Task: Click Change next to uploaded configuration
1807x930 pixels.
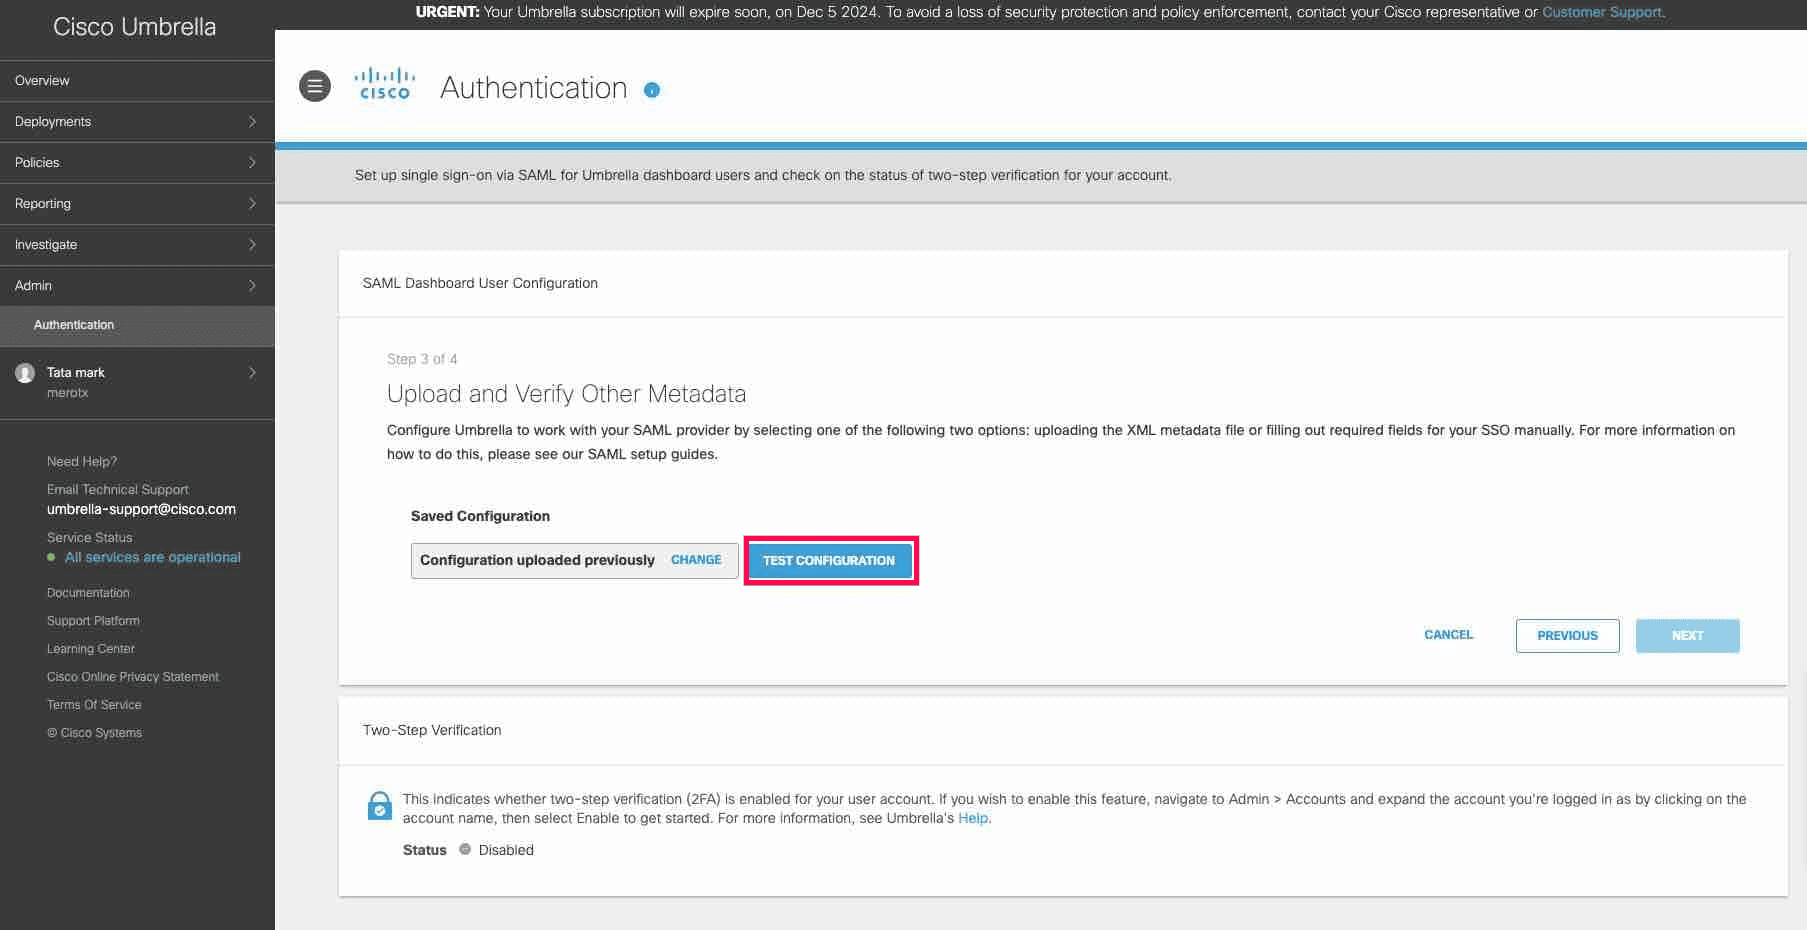Action: (696, 560)
